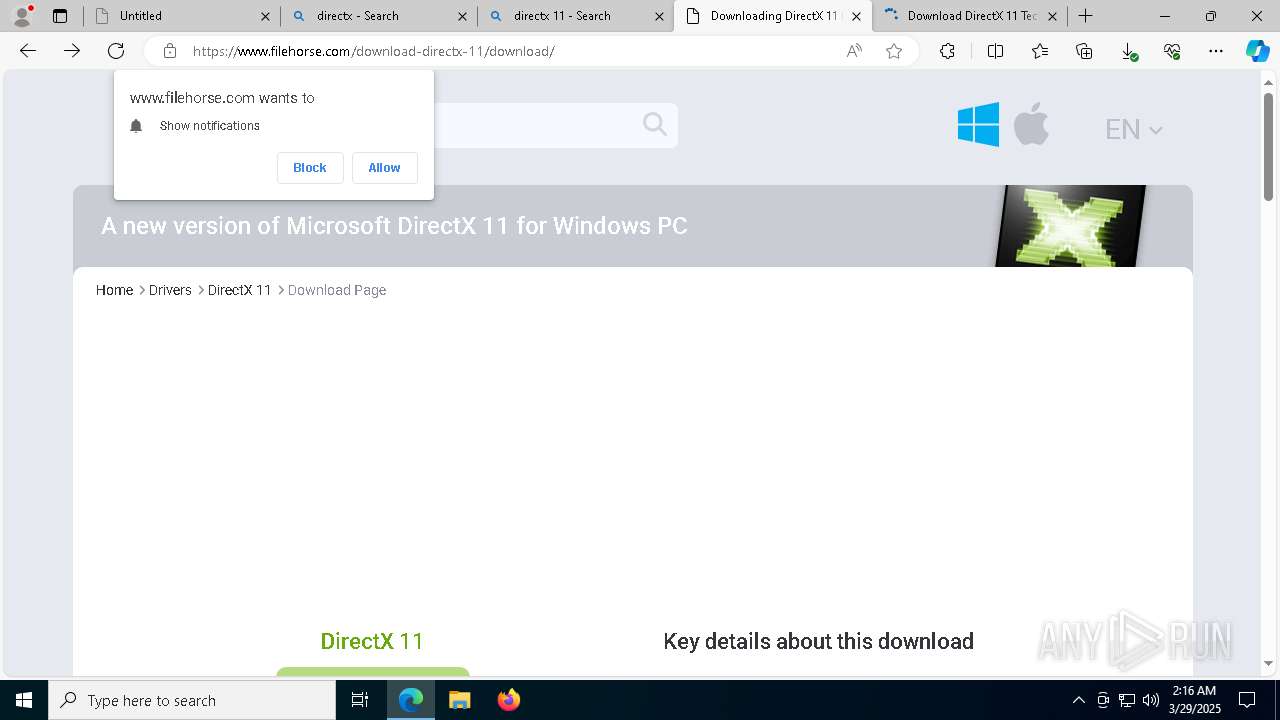Open the Windows Start menu
Image resolution: width=1280 pixels, height=720 pixels.
point(24,700)
